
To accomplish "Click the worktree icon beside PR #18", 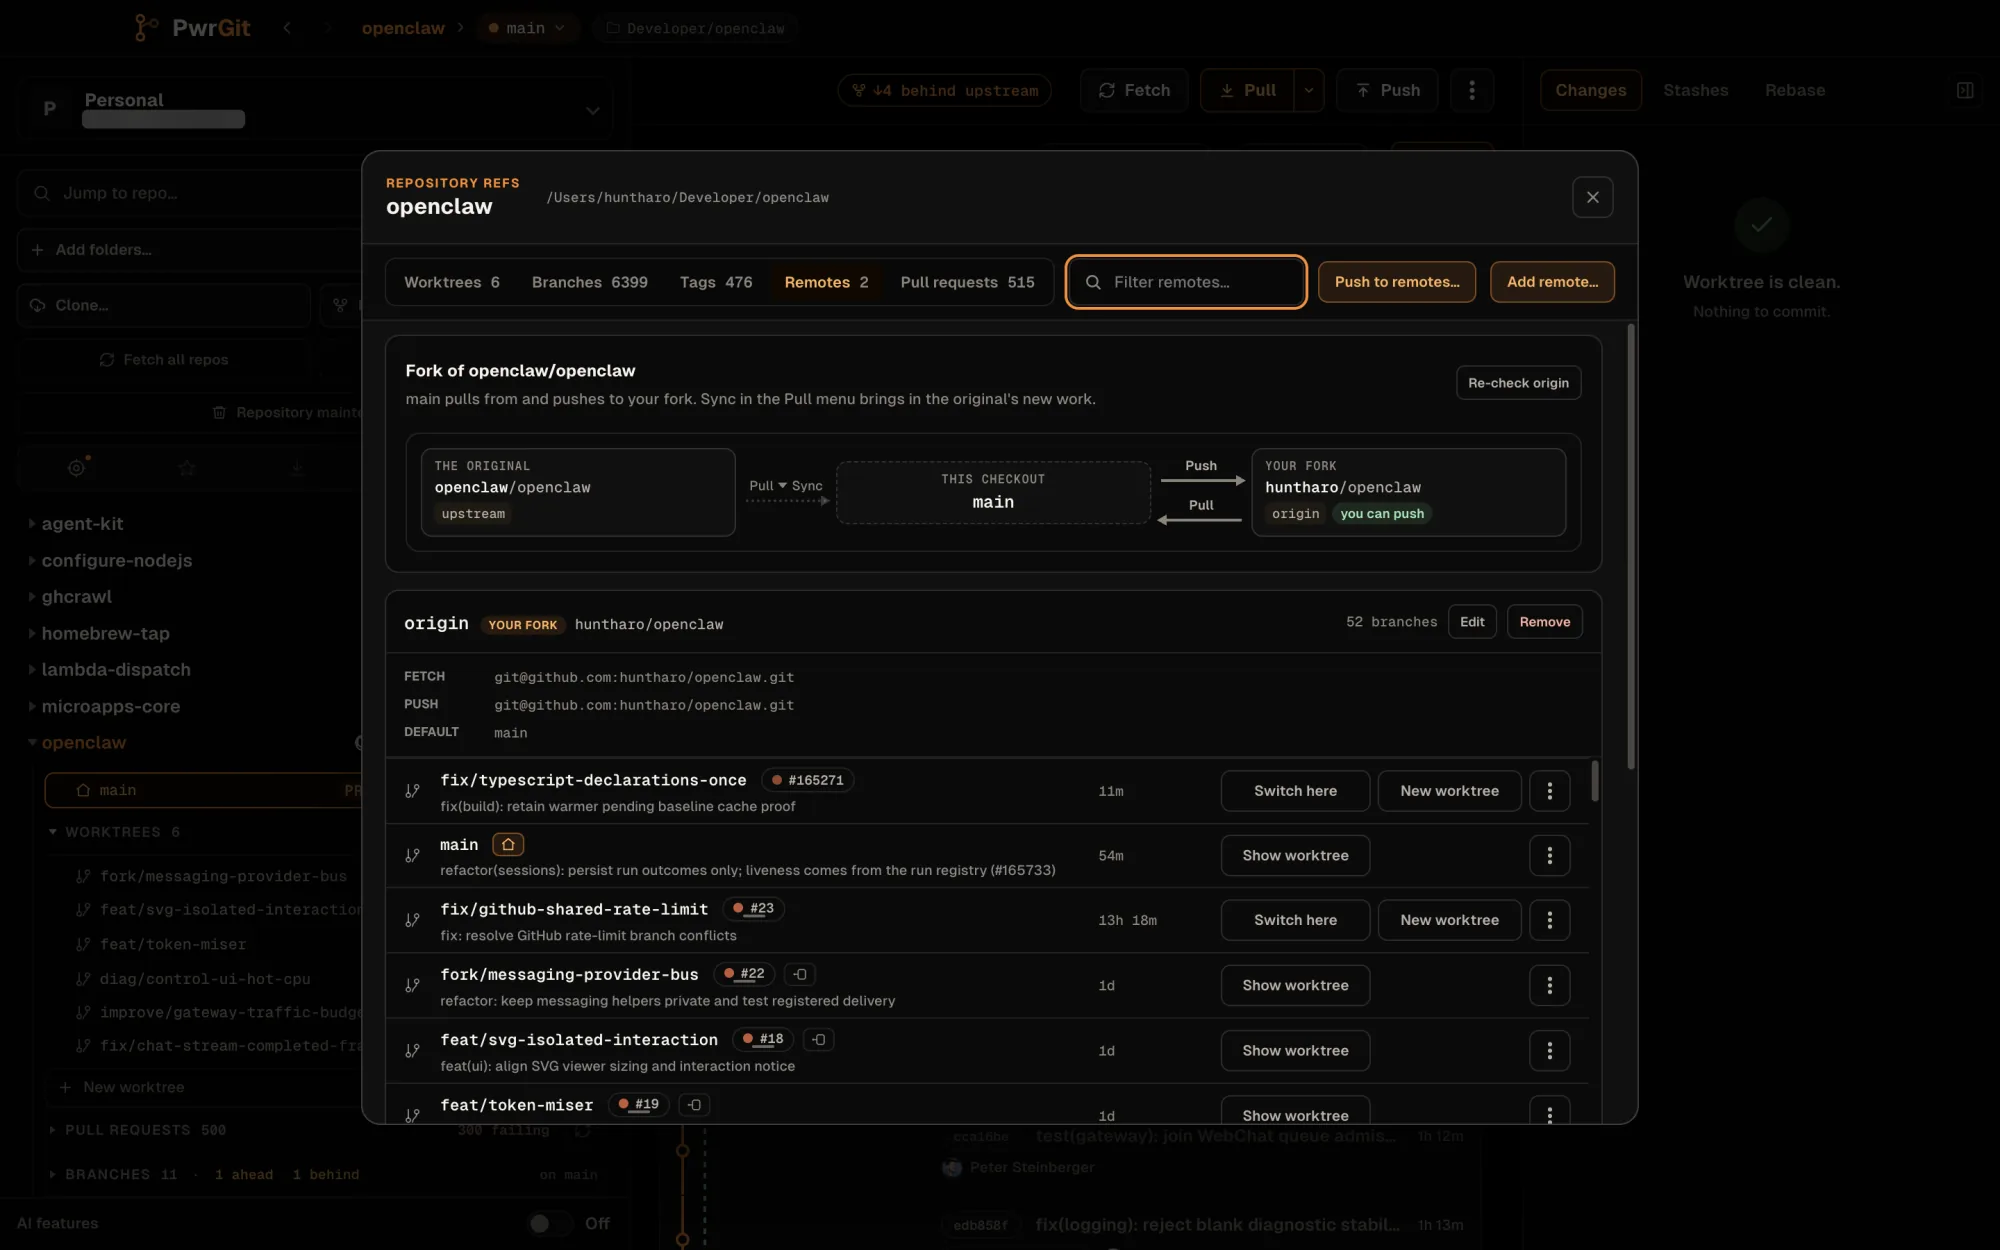I will (819, 1039).
